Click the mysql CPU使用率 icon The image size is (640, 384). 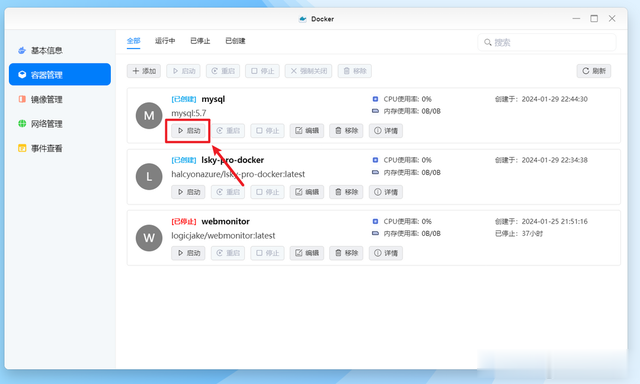pos(375,99)
